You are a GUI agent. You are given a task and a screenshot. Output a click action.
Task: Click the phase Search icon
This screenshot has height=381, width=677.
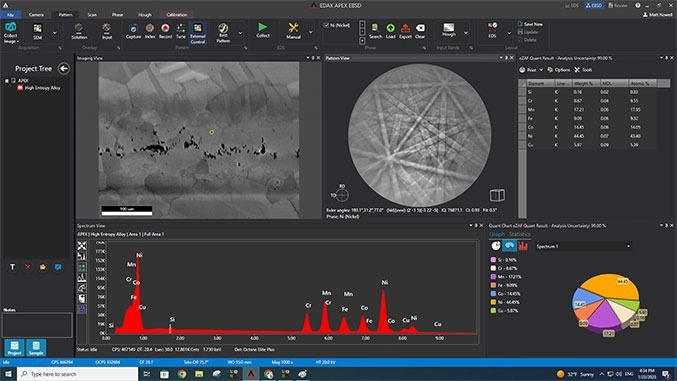(375, 28)
